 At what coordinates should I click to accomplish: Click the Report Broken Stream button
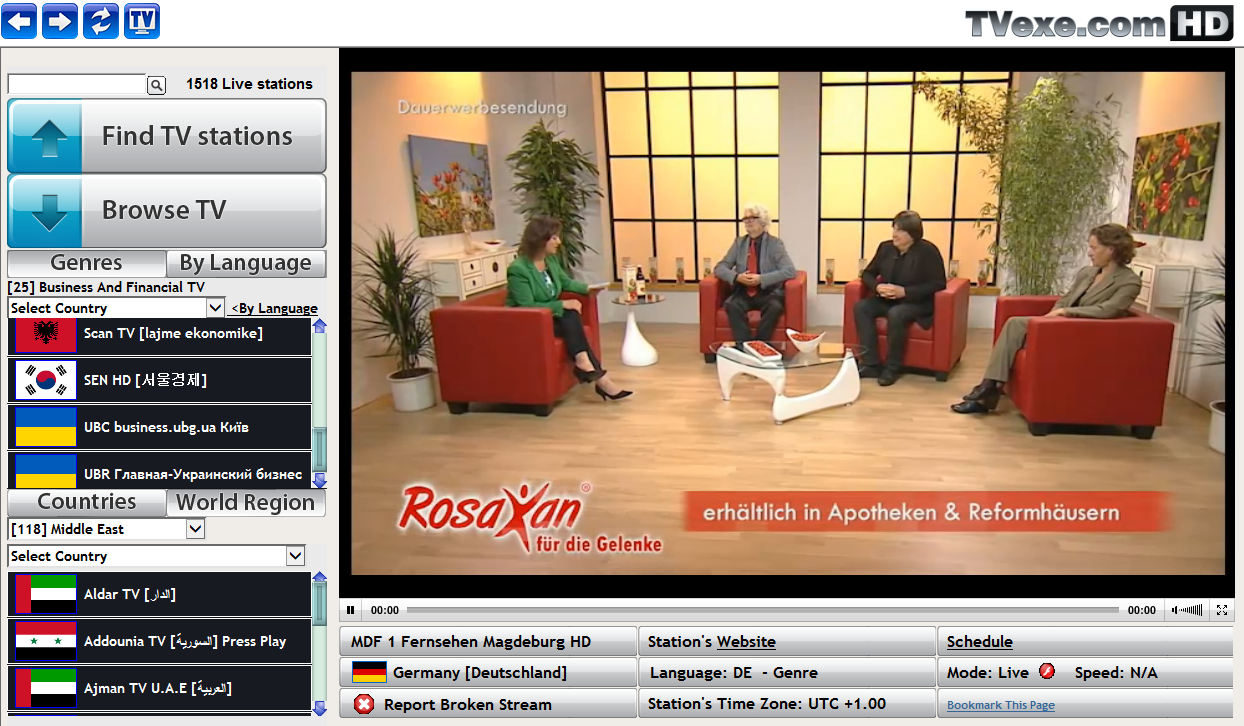tap(488, 704)
